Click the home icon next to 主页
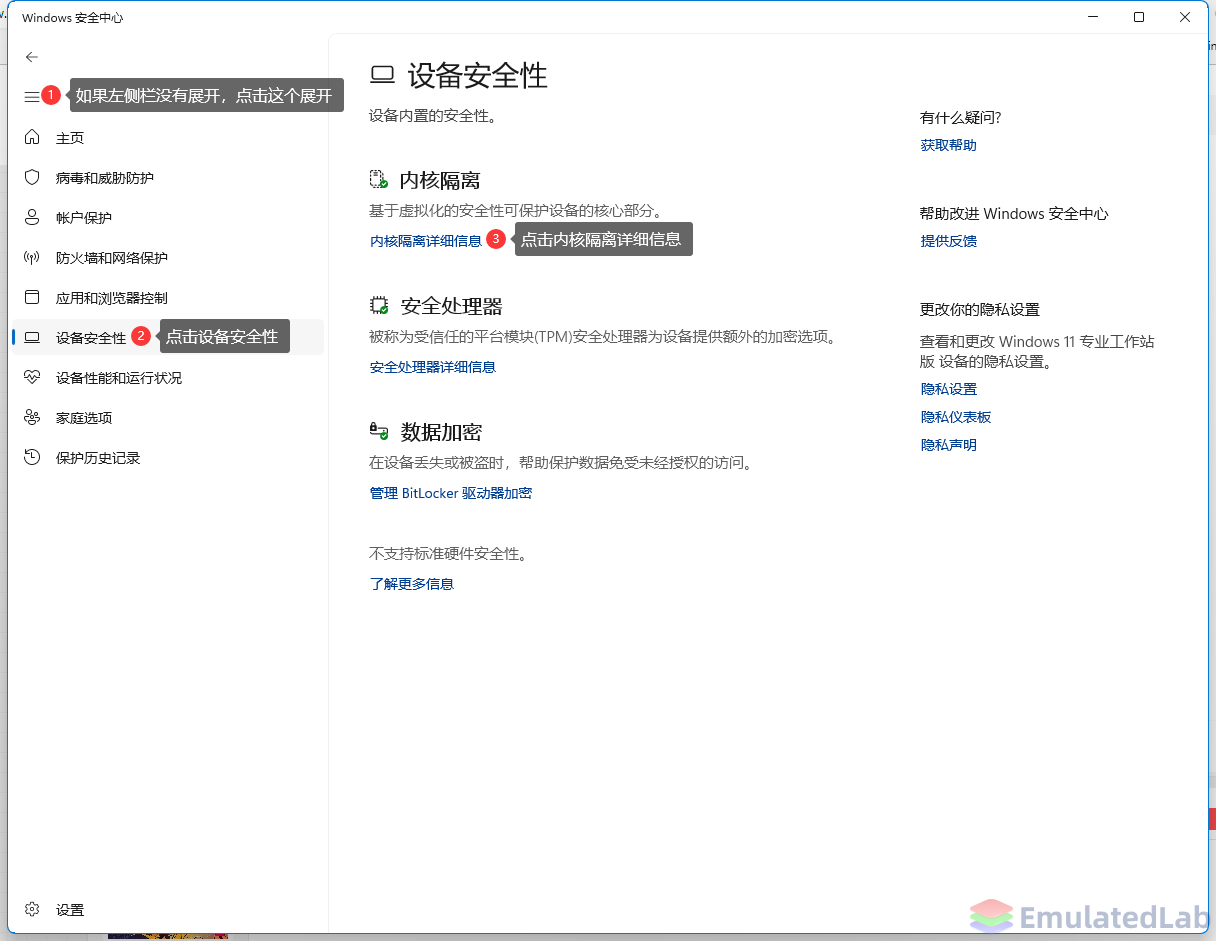The image size is (1216, 941). [32, 137]
